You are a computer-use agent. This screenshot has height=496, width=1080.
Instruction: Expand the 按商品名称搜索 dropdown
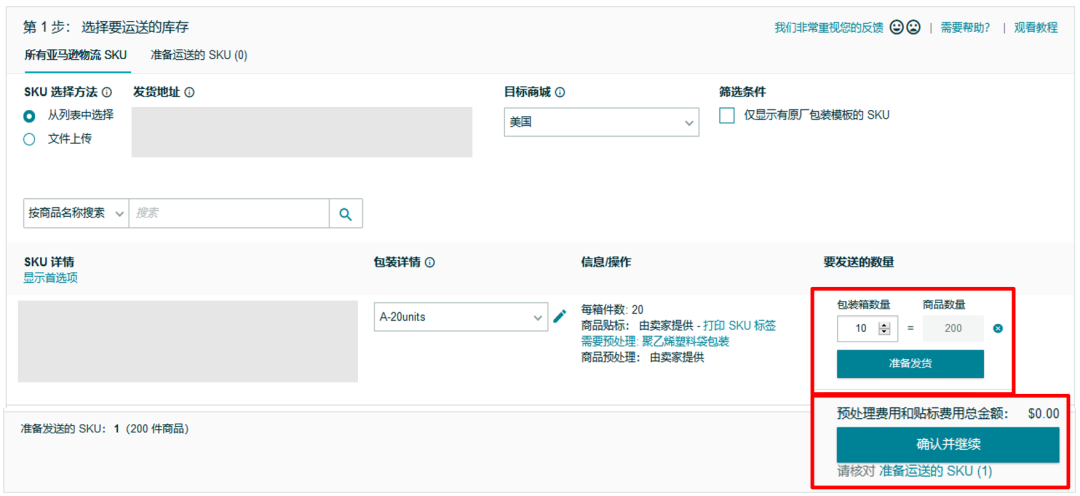point(76,213)
